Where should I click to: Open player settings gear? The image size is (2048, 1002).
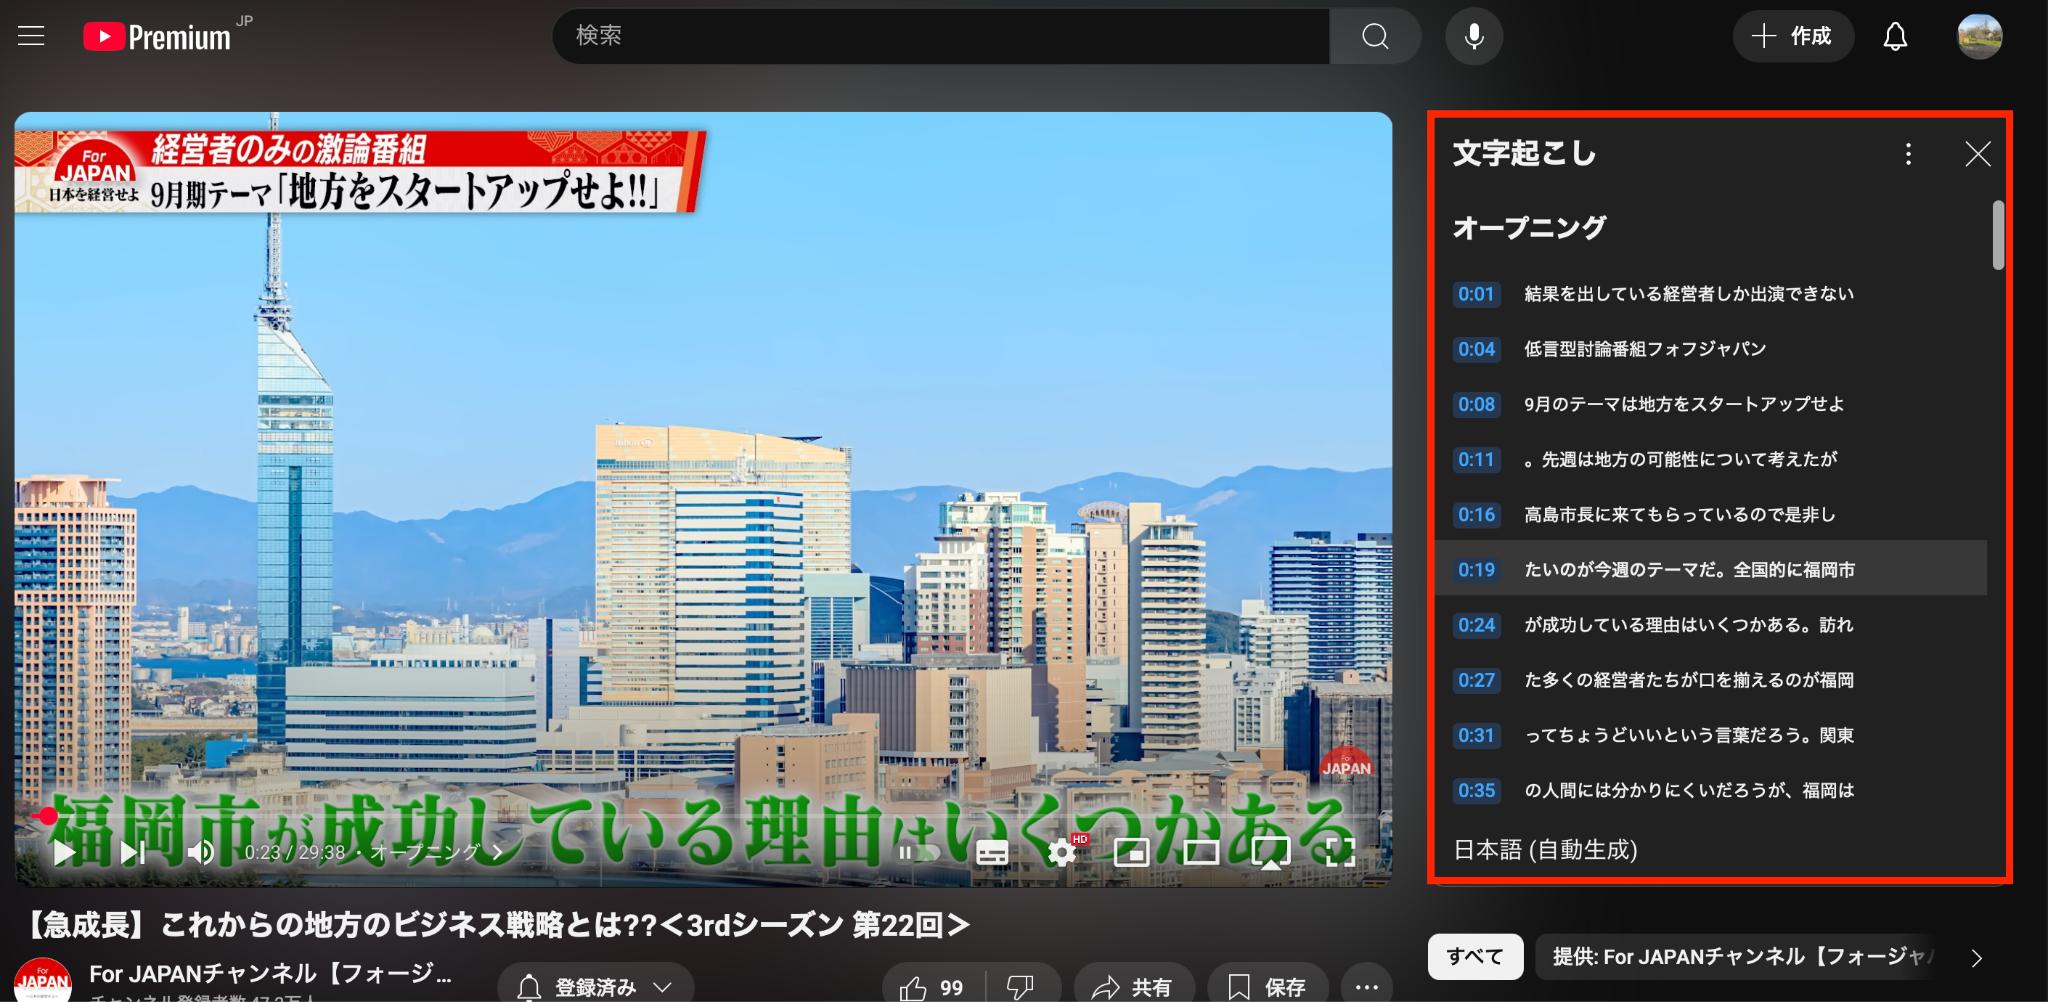click(1061, 852)
